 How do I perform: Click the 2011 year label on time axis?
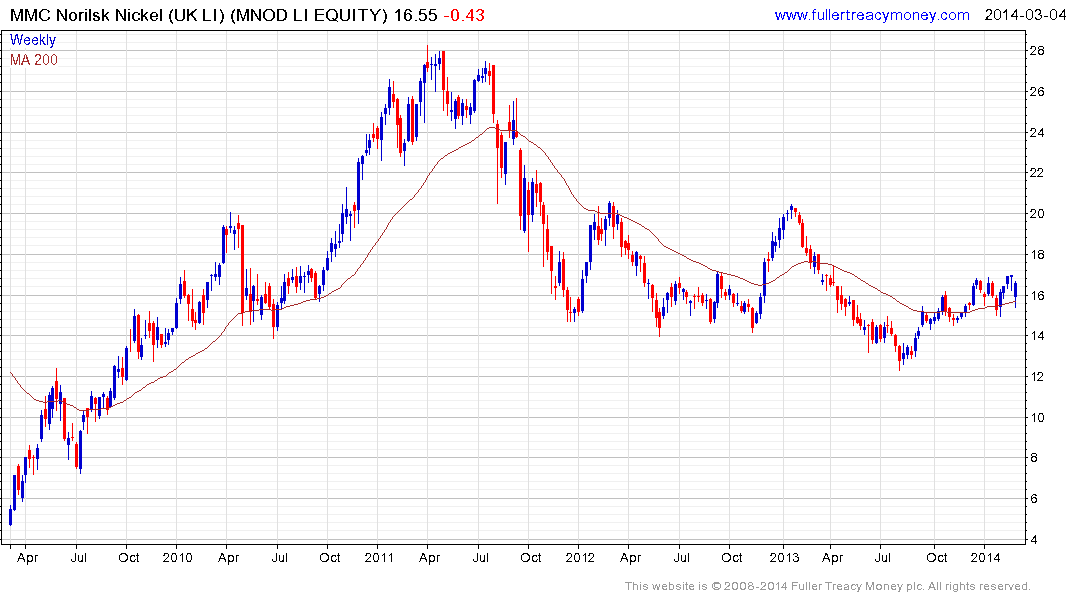pos(379,557)
